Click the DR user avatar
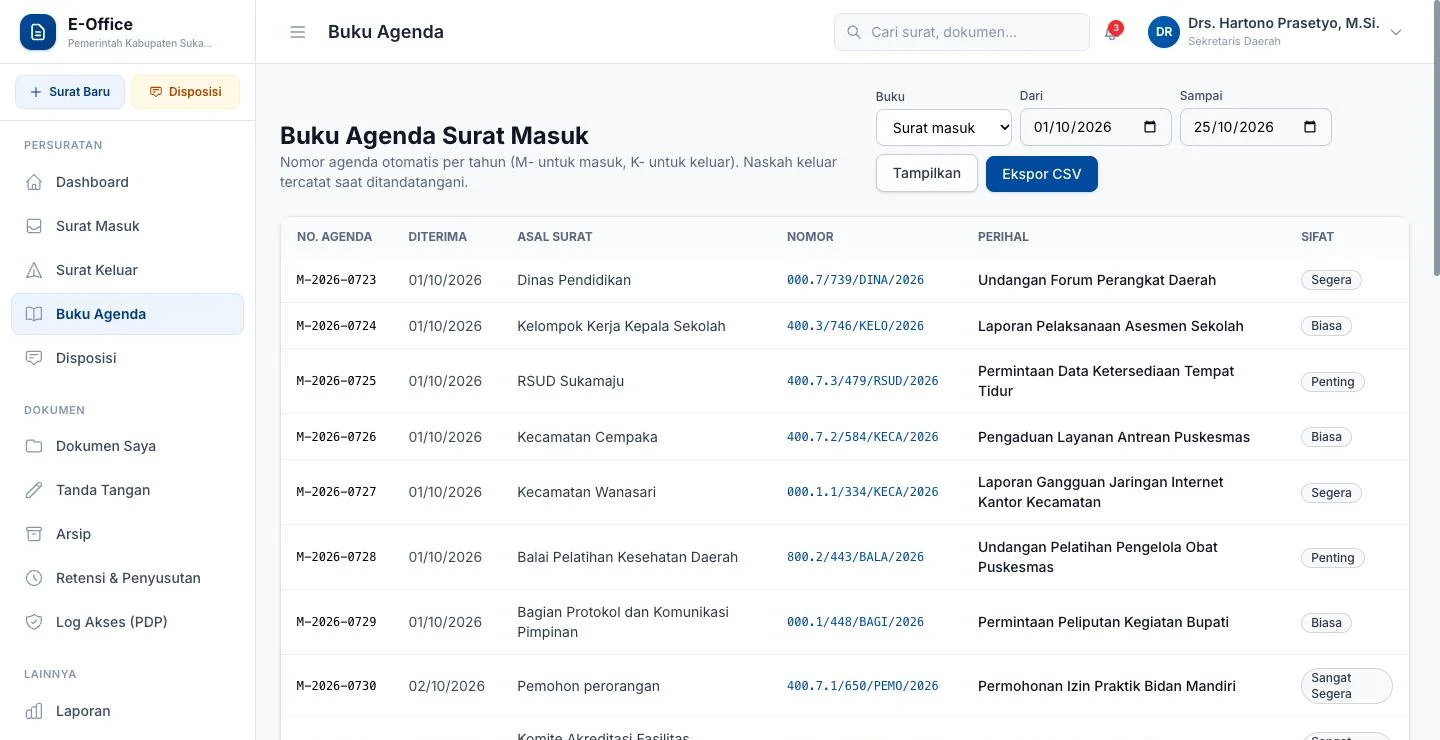This screenshot has height=740, width=1440. (1164, 32)
